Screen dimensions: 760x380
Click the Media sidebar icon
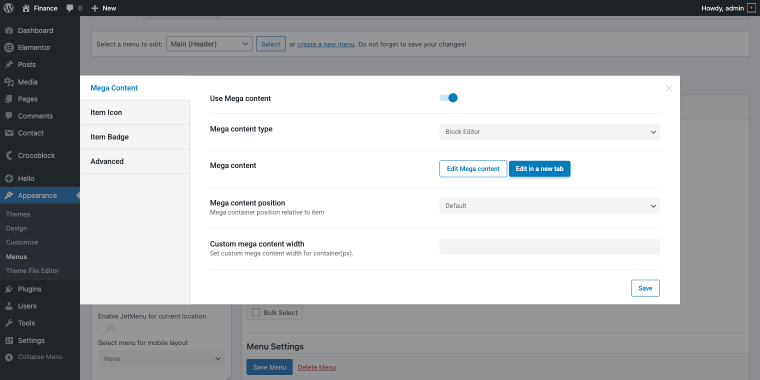(x=8, y=82)
